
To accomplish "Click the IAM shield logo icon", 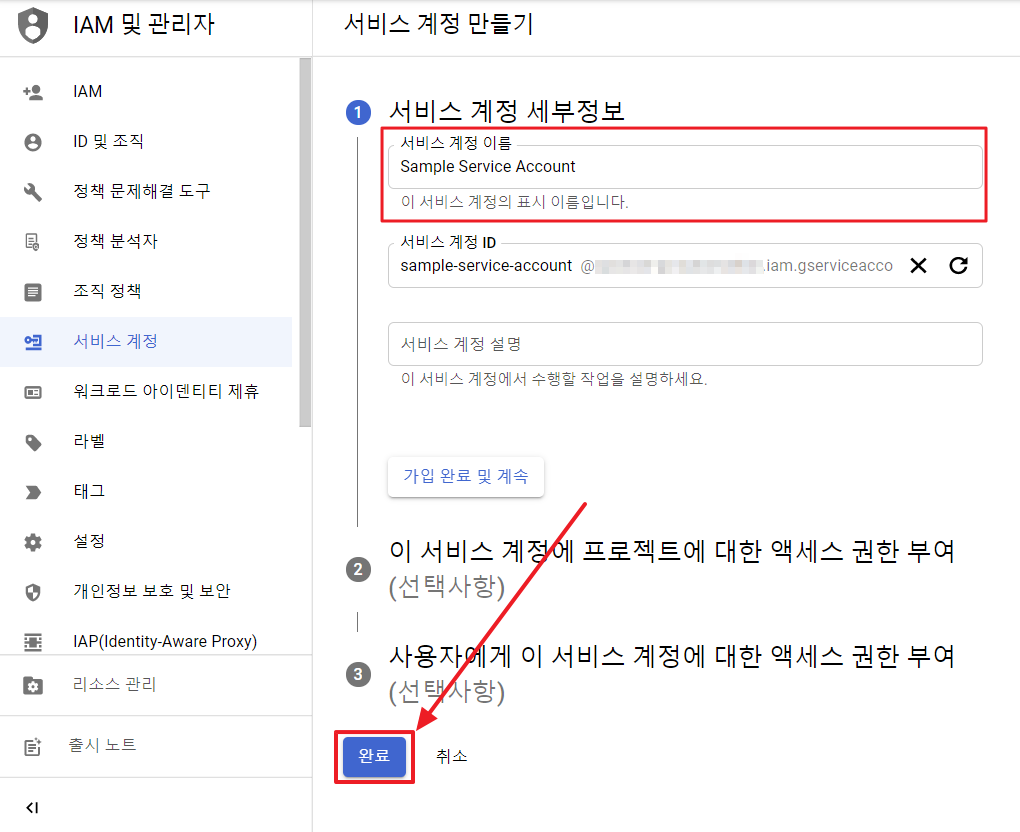I will (33, 25).
